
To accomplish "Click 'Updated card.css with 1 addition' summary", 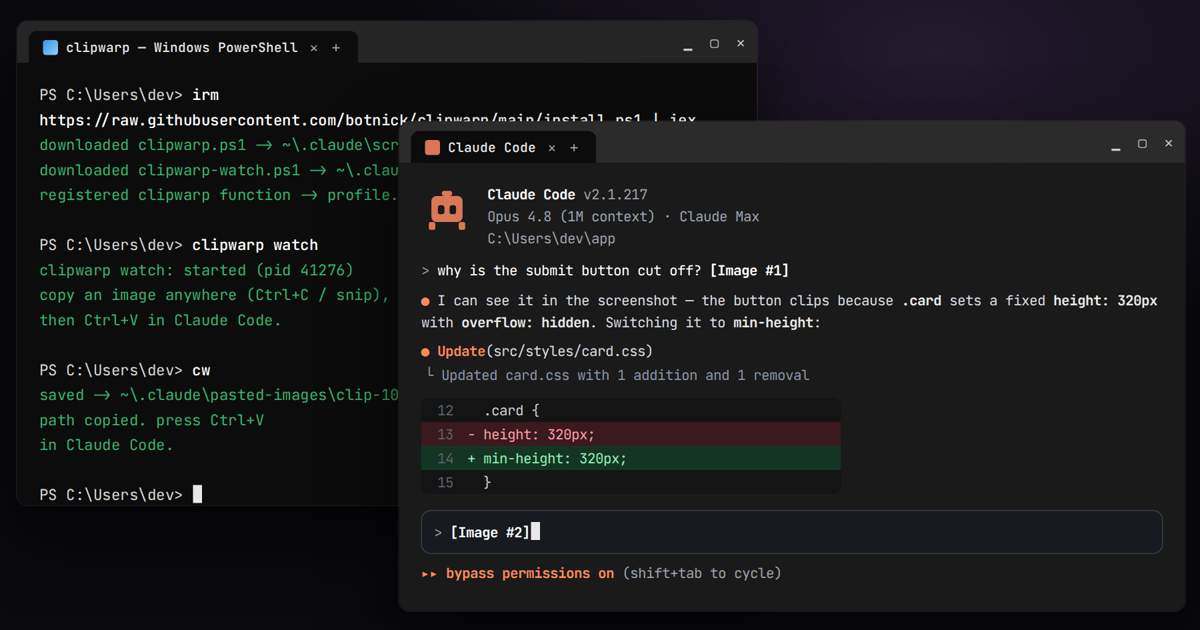I will pos(625,375).
